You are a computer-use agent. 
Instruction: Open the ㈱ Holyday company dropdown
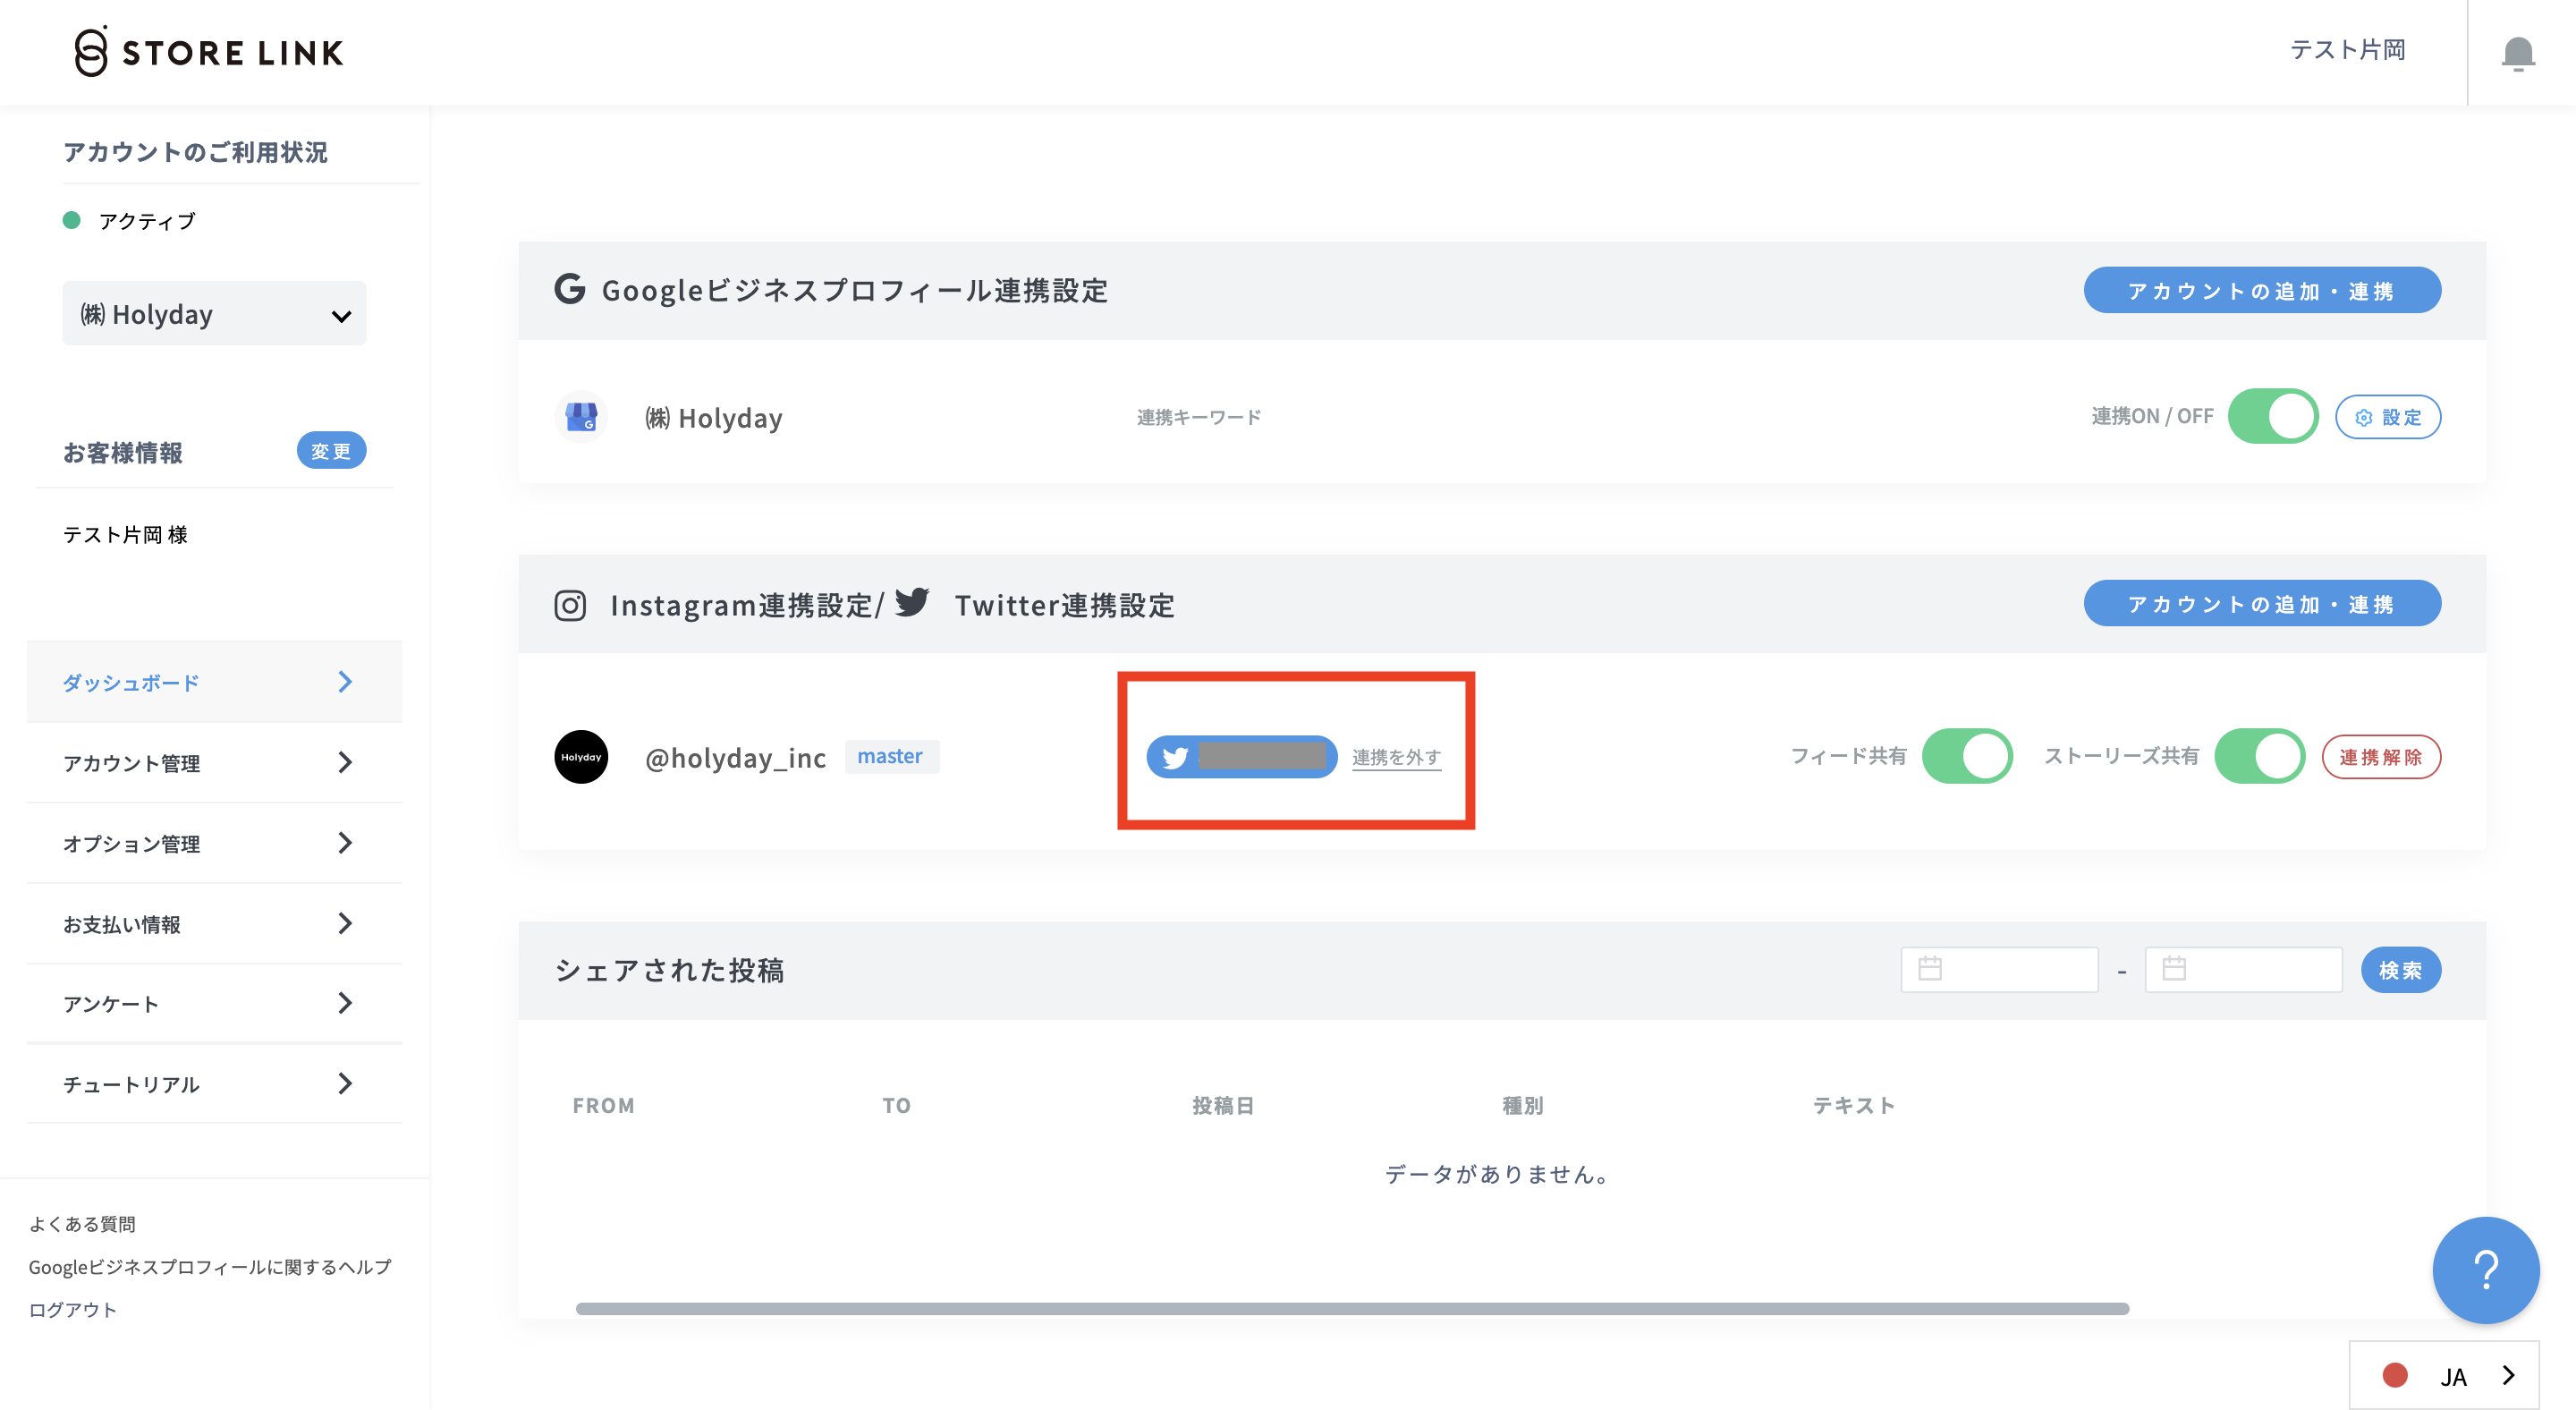pos(213,313)
